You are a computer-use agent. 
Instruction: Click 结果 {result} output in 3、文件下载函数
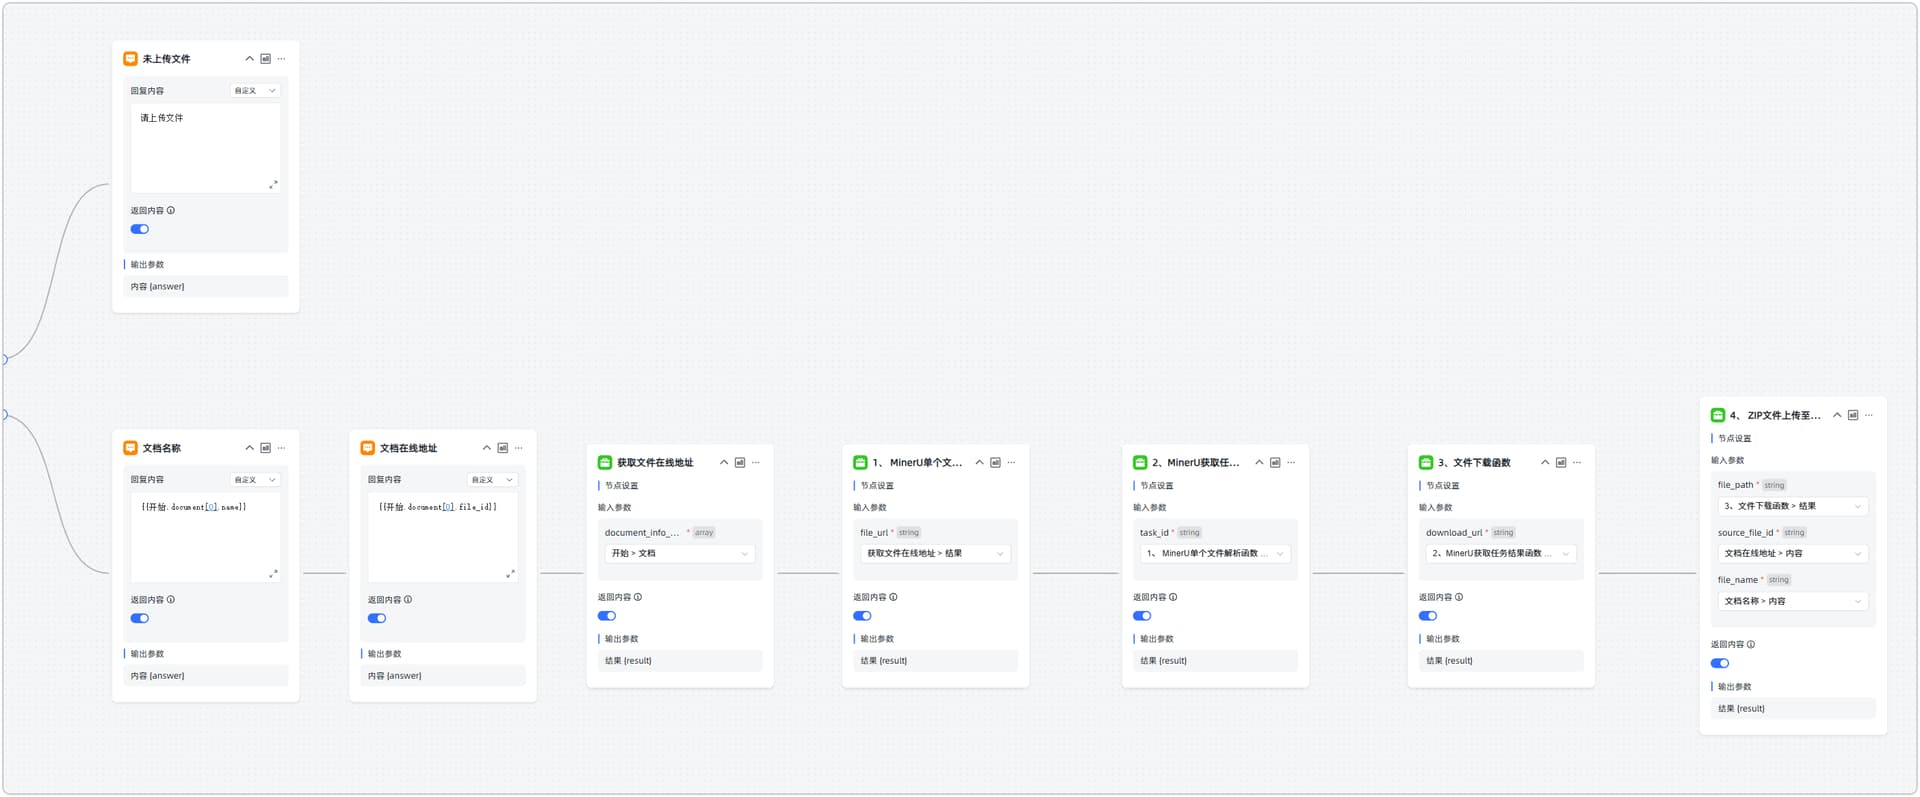pos(1500,661)
